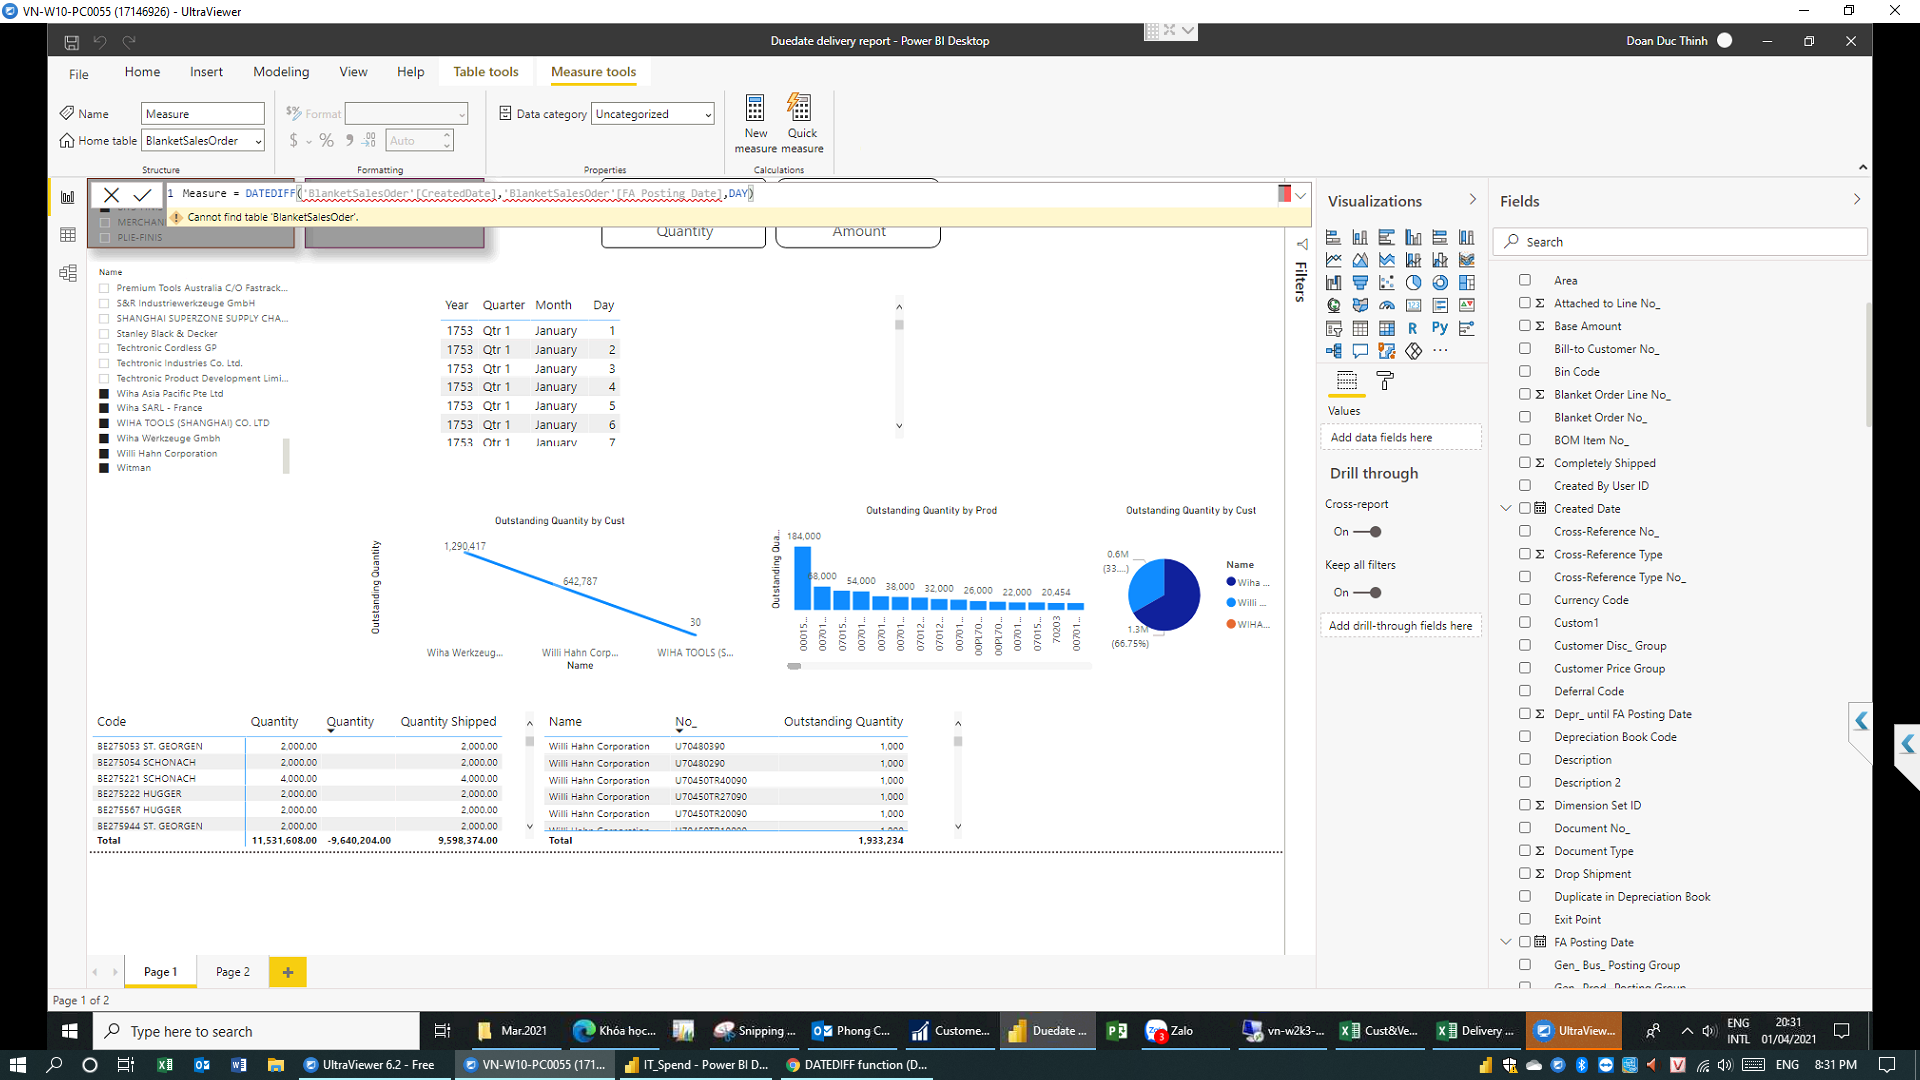Click the Quantity button on canvas
Image resolution: width=1920 pixels, height=1080 pixels.
pos(684,233)
